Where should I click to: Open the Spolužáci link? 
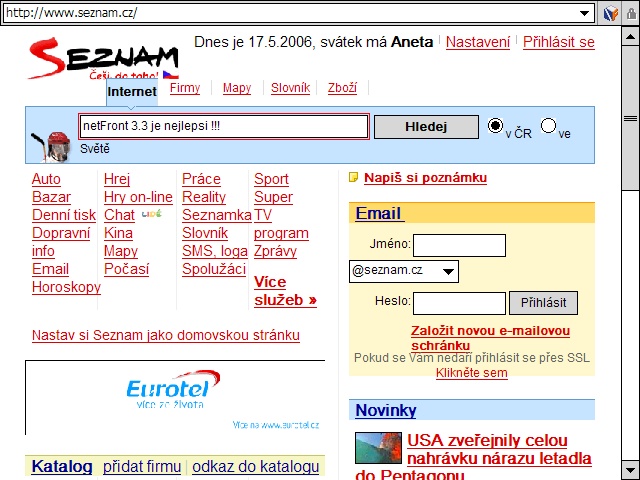pos(214,269)
